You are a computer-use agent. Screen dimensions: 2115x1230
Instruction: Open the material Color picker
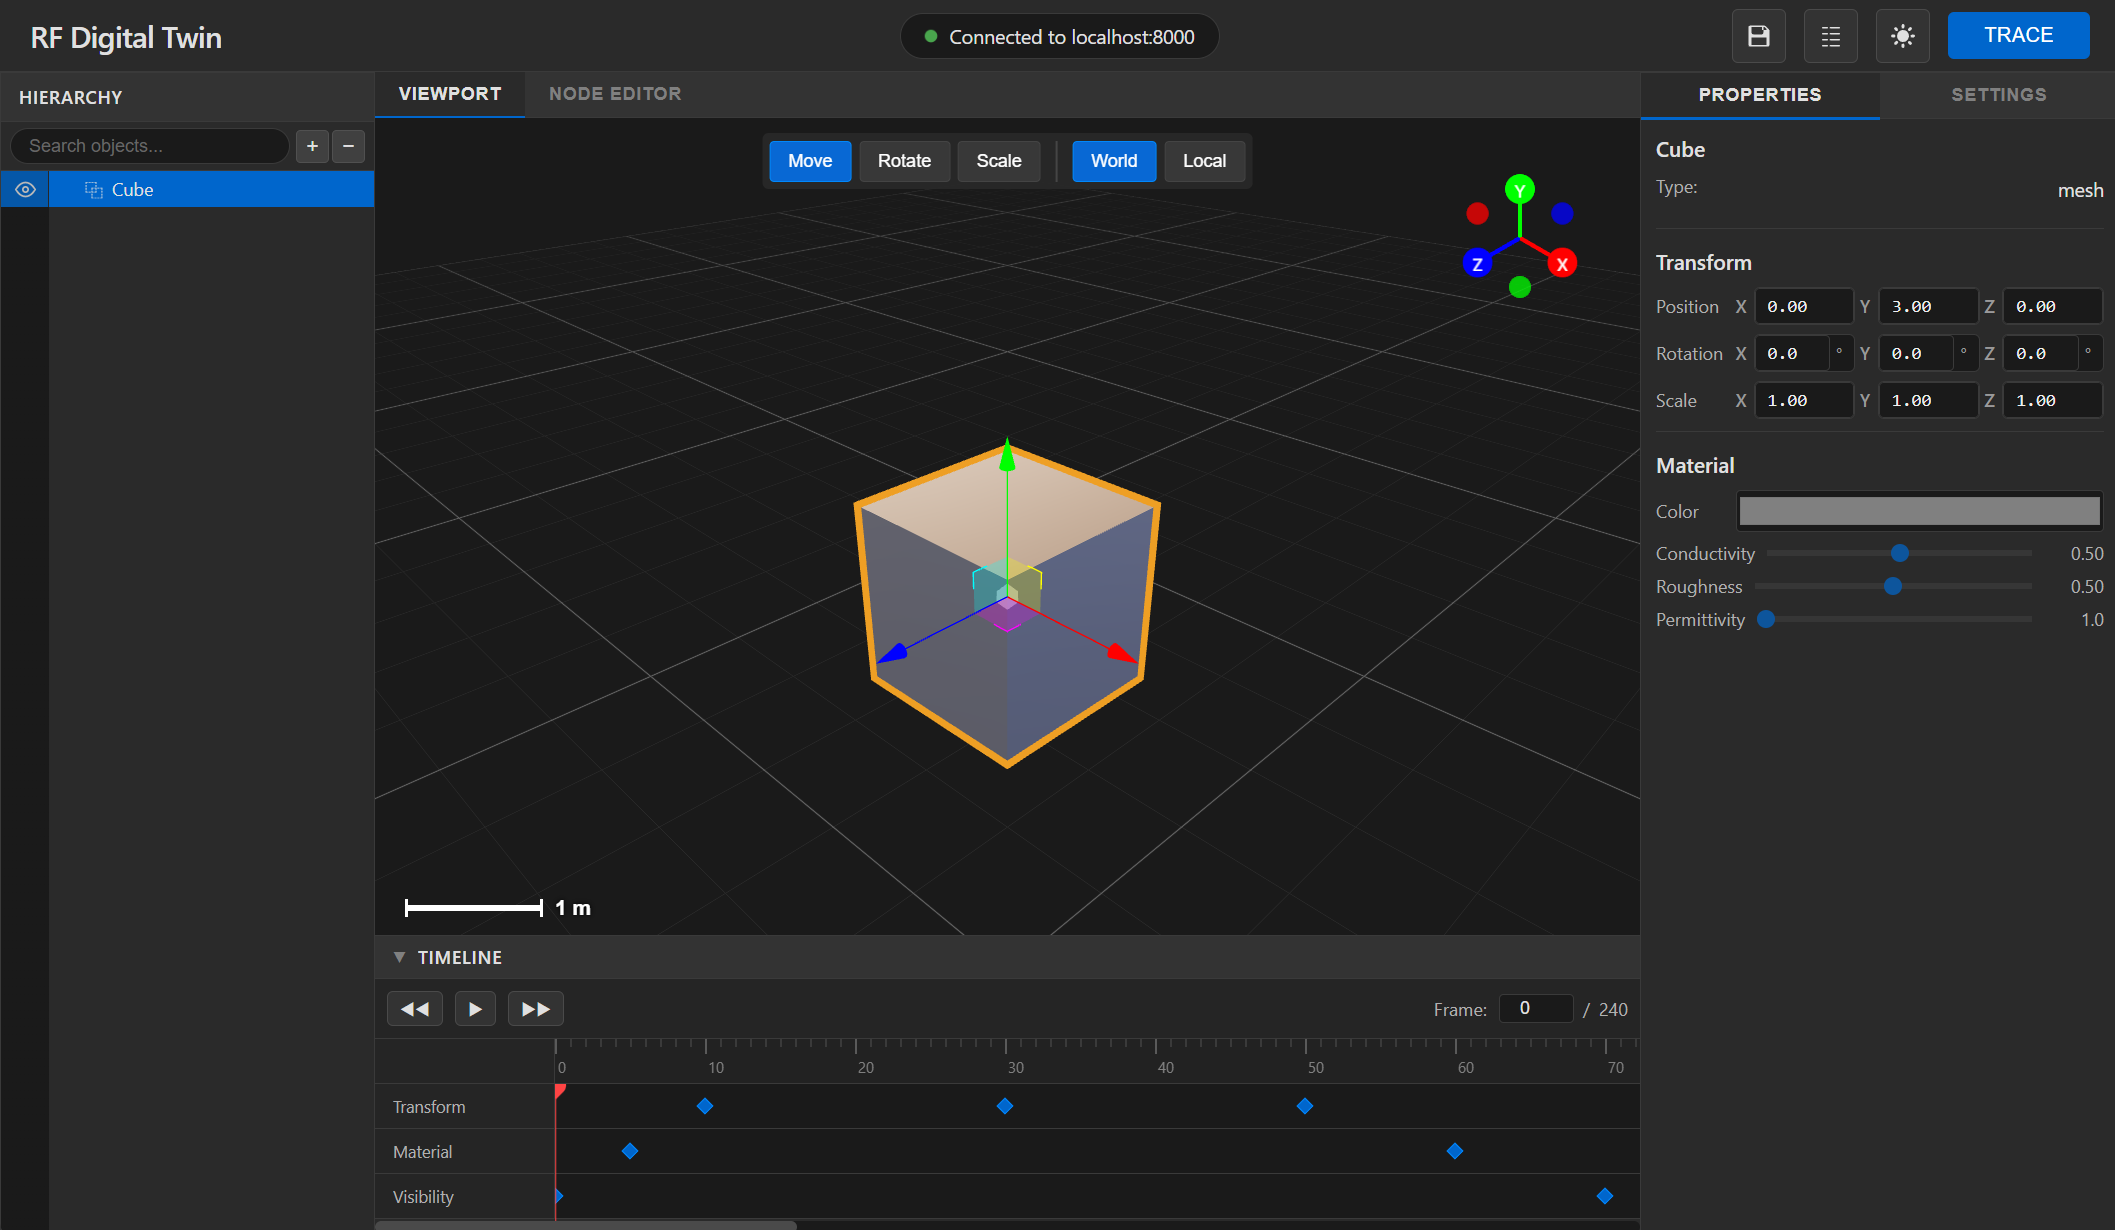click(1918, 511)
